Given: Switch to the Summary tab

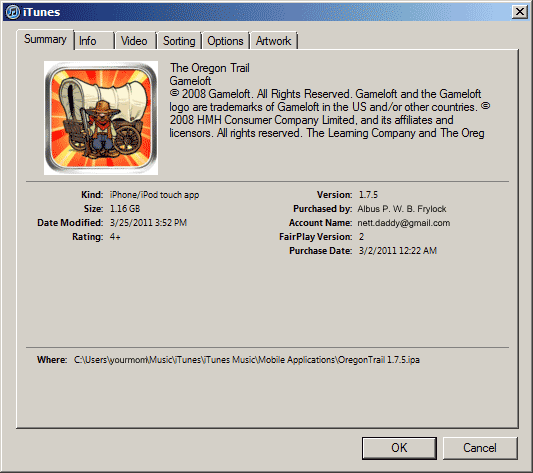Looking at the screenshot, I should pos(45,39).
